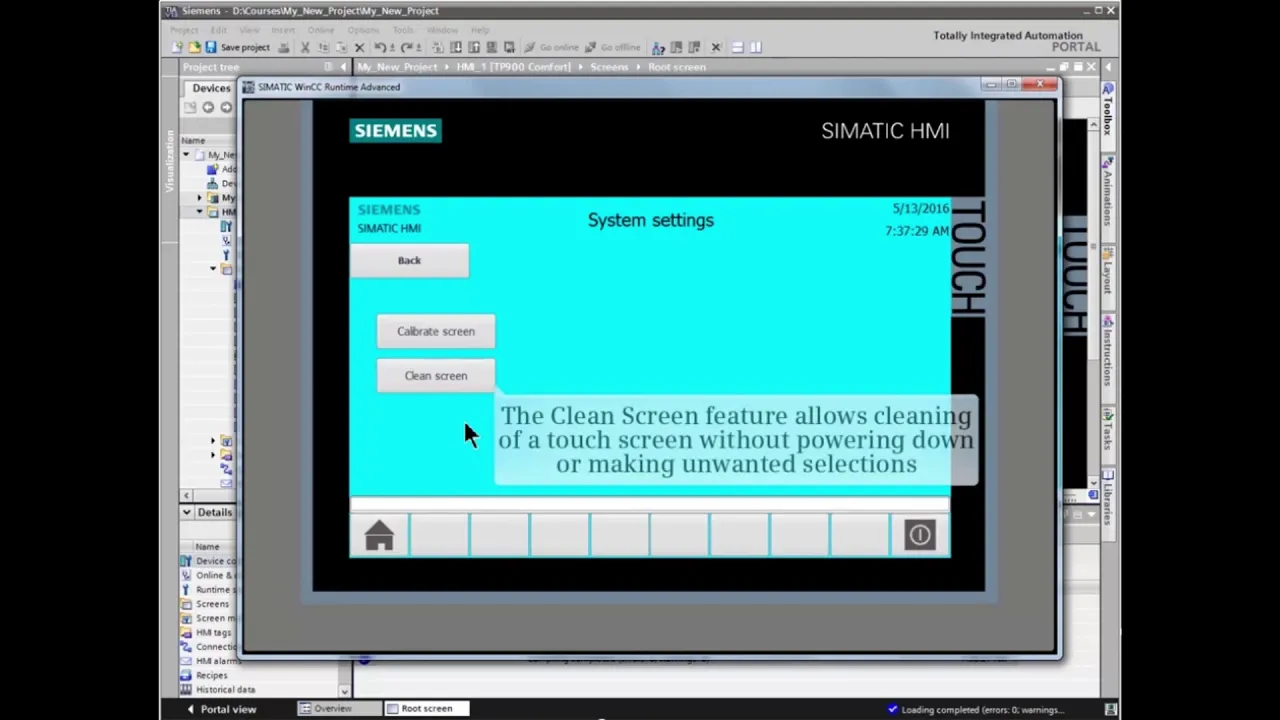Screen dimensions: 1280x720
Task: Click Screens in Details view list
Action: (212, 604)
